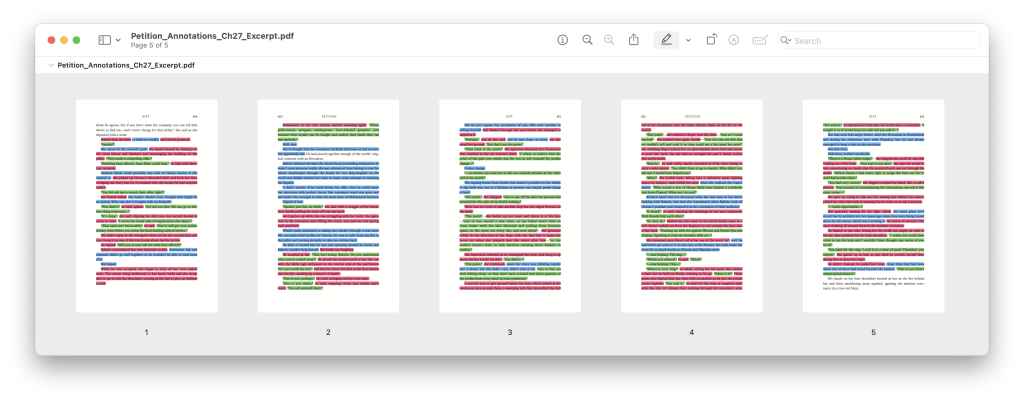The image size is (1024, 402).
Task: Collapse the Petition_Annotations_Ch27_Excerpt.pdf disclosure triangle
Action: 51,65
